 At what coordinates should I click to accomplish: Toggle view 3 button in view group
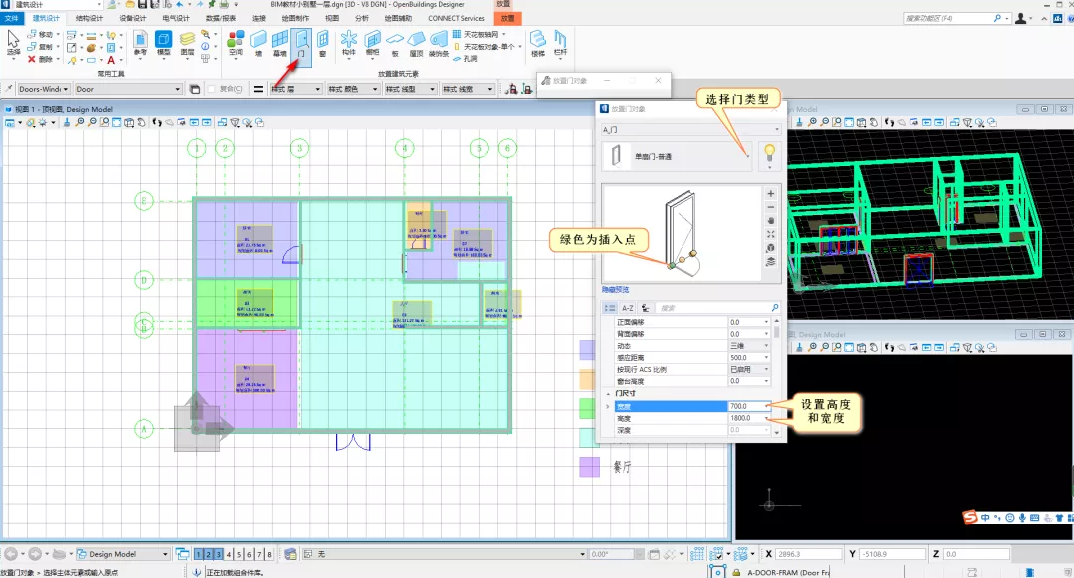pyautogui.click(x=218, y=554)
